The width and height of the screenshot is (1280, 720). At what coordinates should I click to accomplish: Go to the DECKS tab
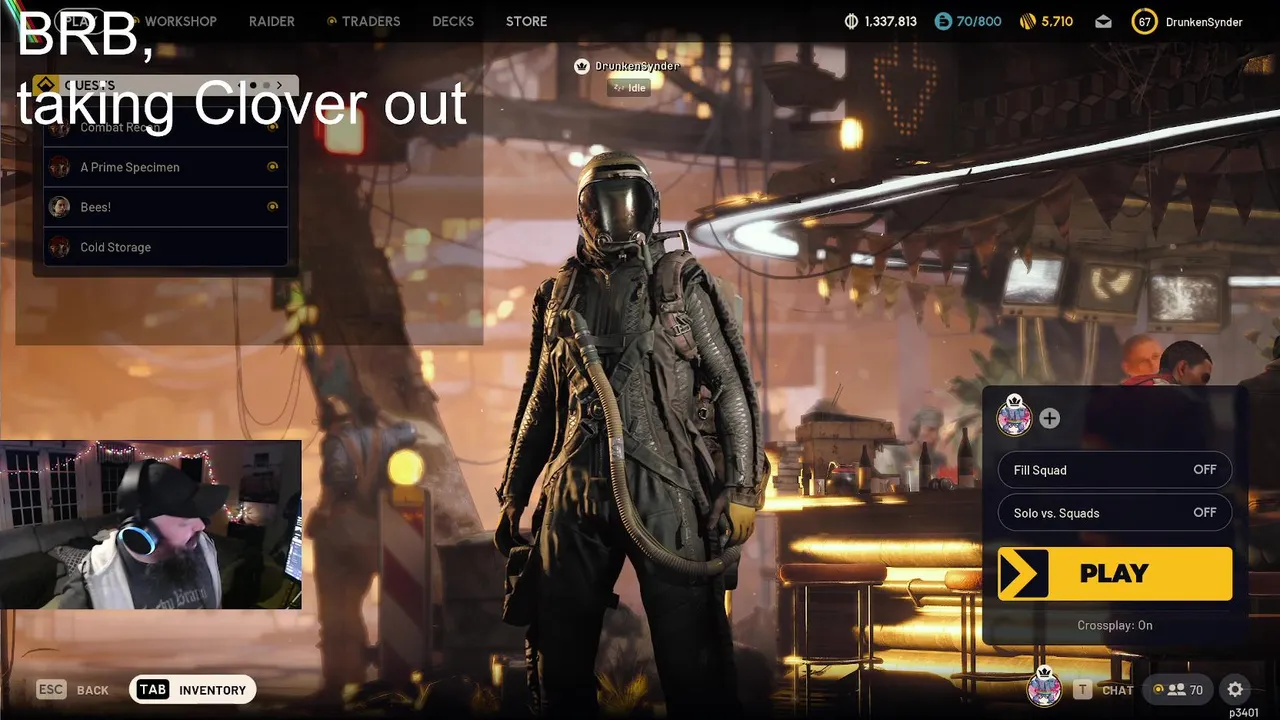point(453,21)
